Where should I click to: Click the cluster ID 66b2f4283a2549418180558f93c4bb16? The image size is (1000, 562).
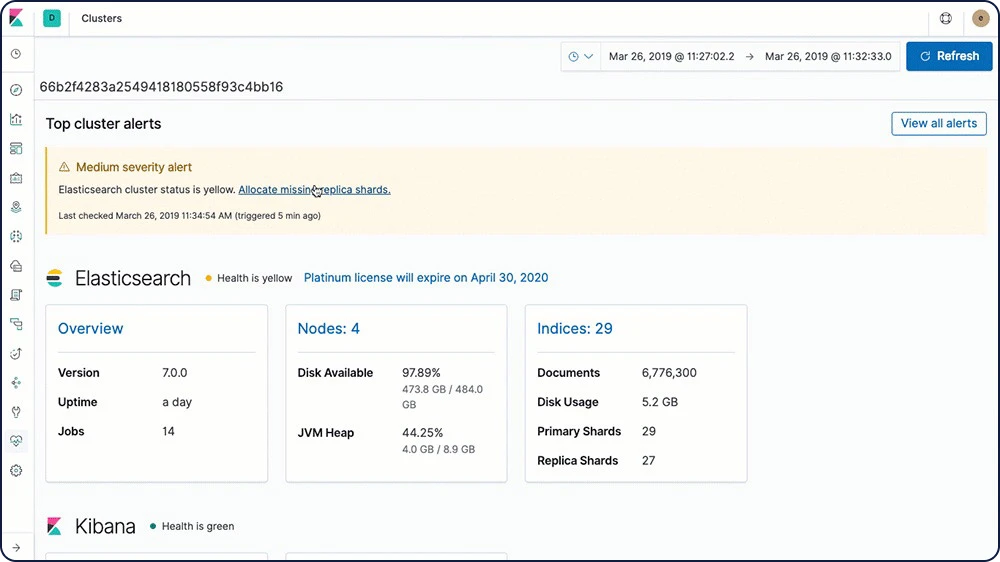161,87
